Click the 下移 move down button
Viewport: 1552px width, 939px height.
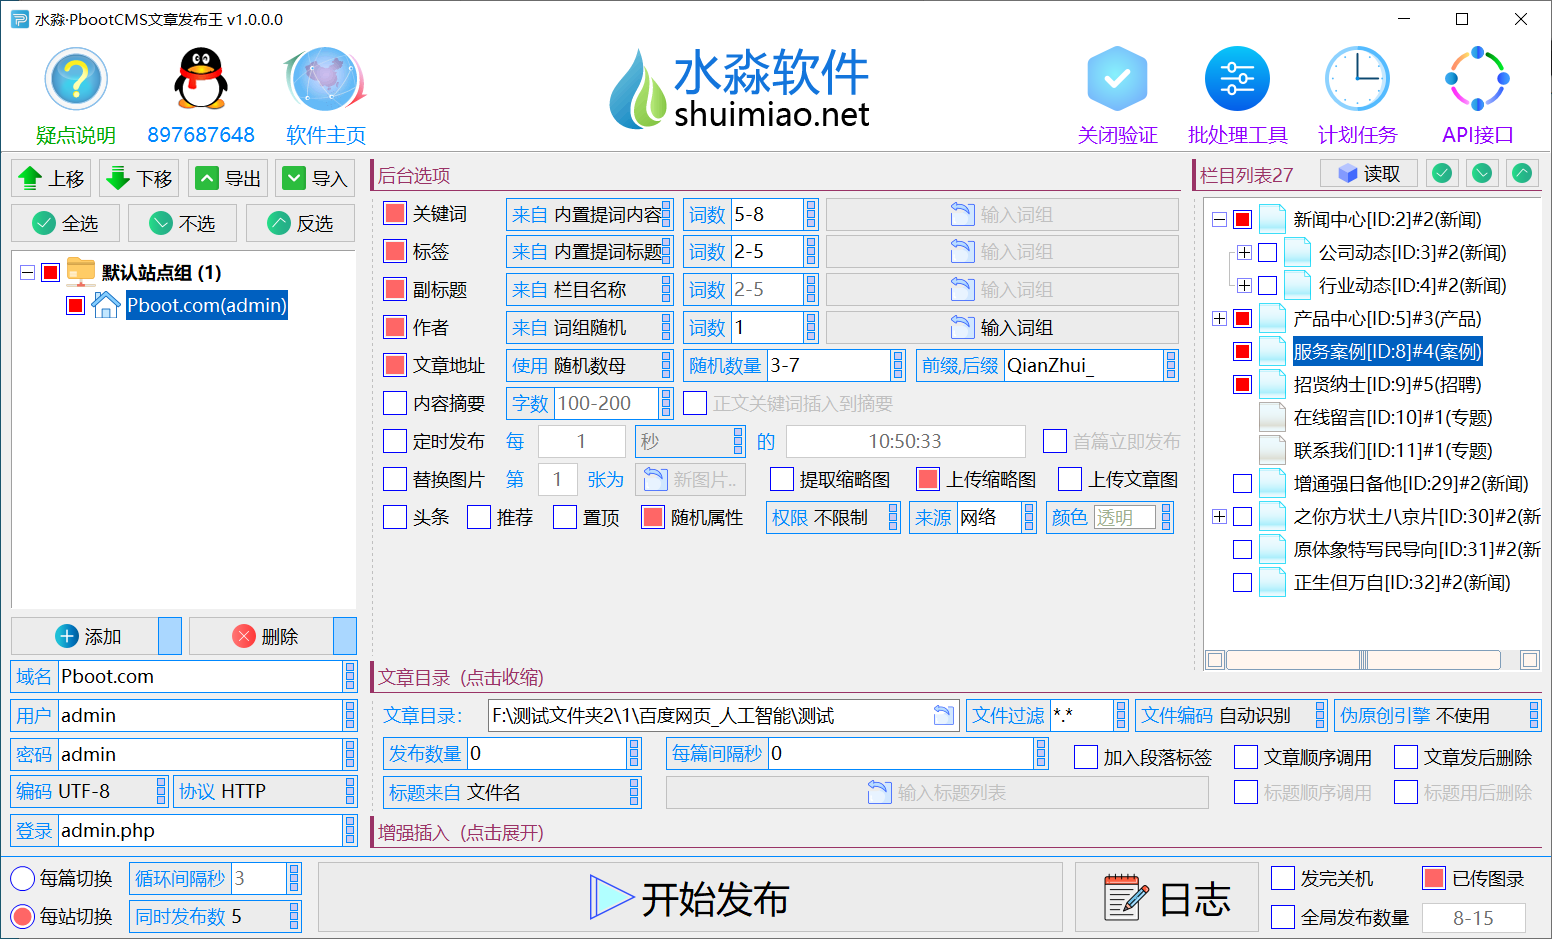pos(139,179)
